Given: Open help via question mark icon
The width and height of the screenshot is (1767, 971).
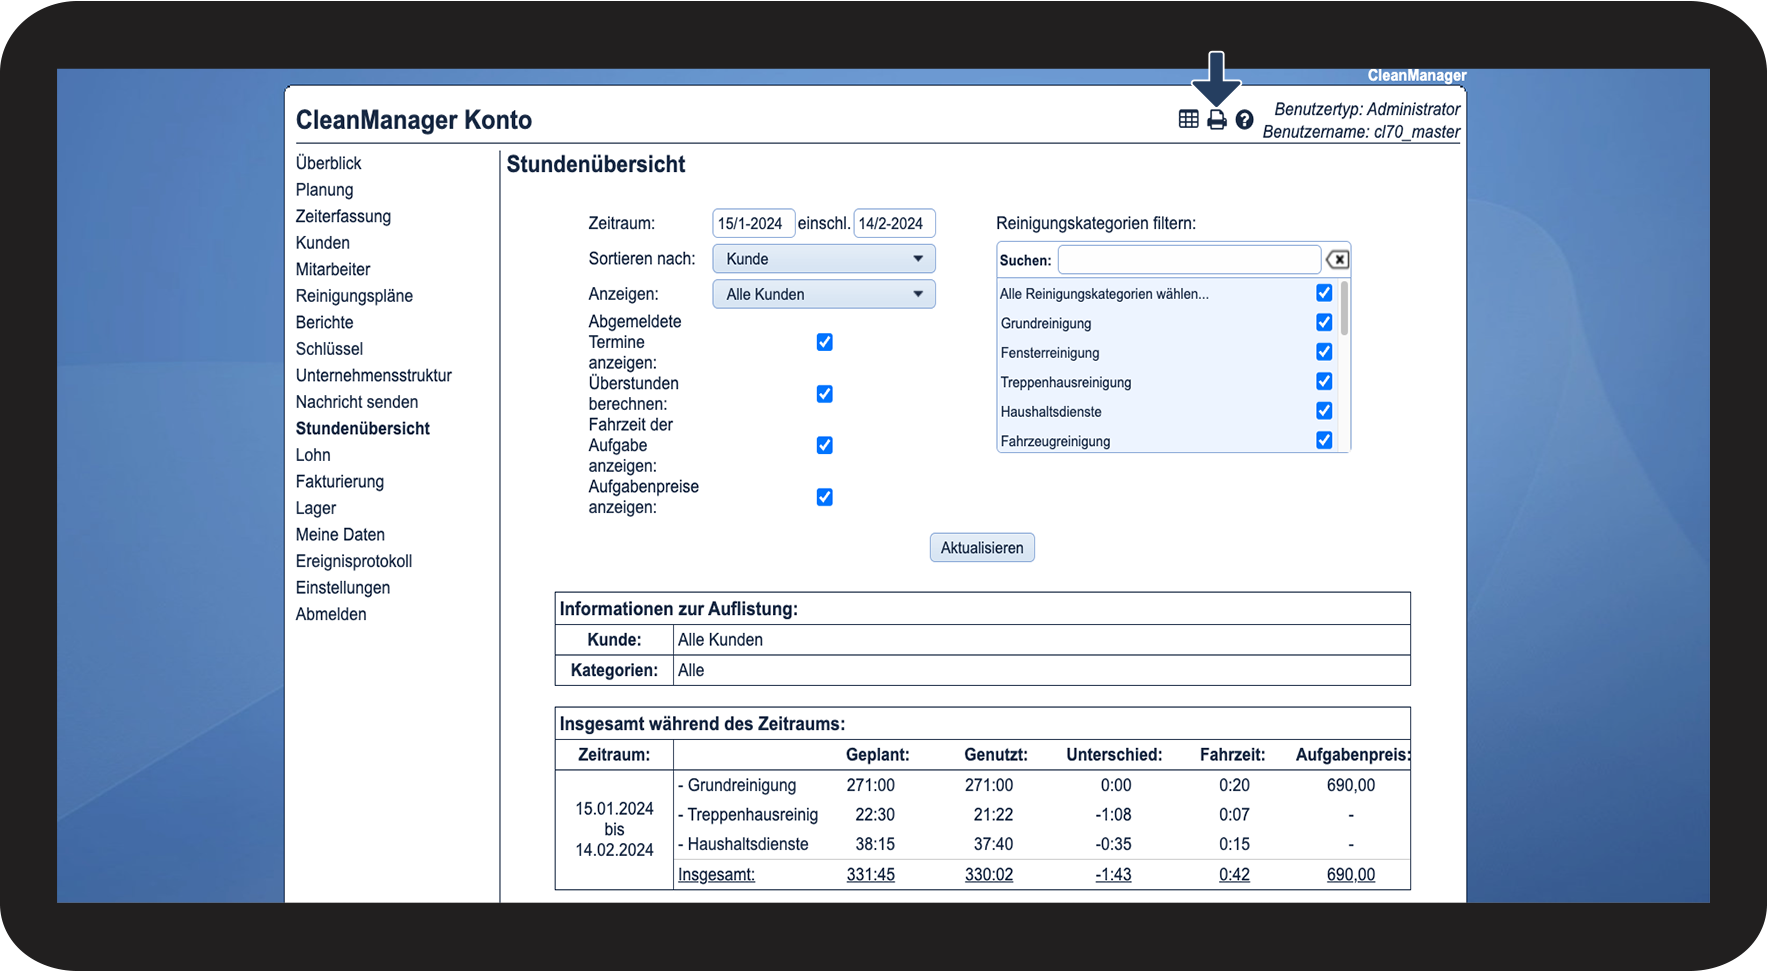Looking at the screenshot, I should coord(1244,120).
